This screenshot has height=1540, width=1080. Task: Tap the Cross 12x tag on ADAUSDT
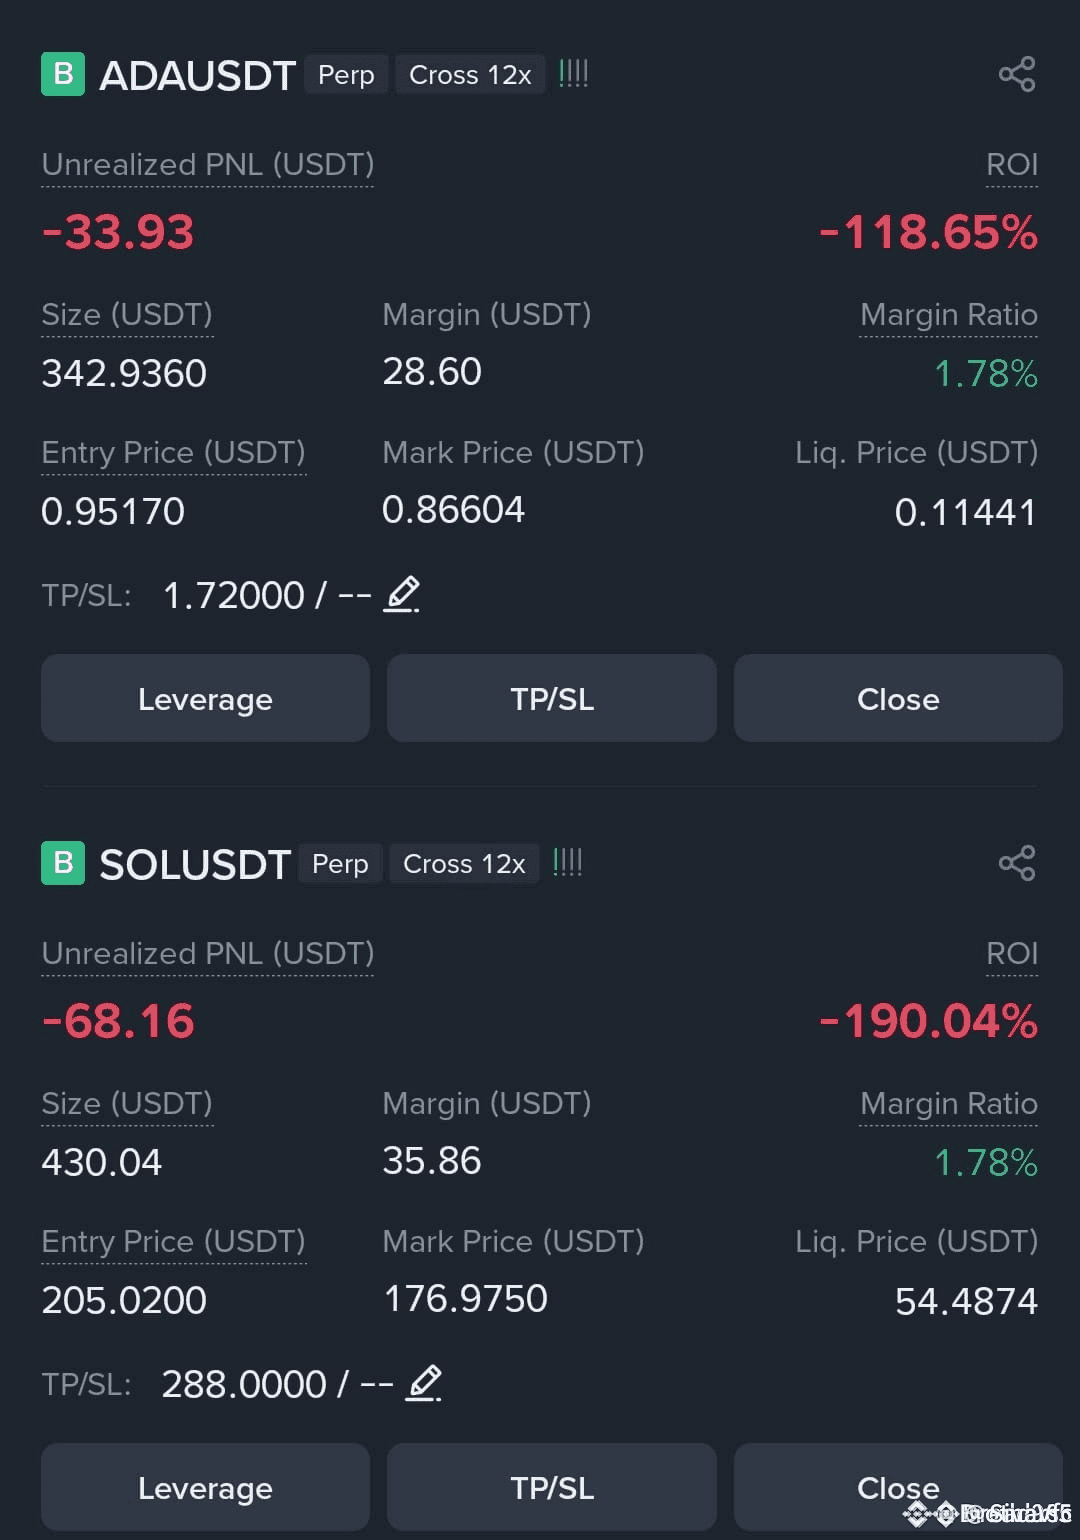click(x=470, y=75)
